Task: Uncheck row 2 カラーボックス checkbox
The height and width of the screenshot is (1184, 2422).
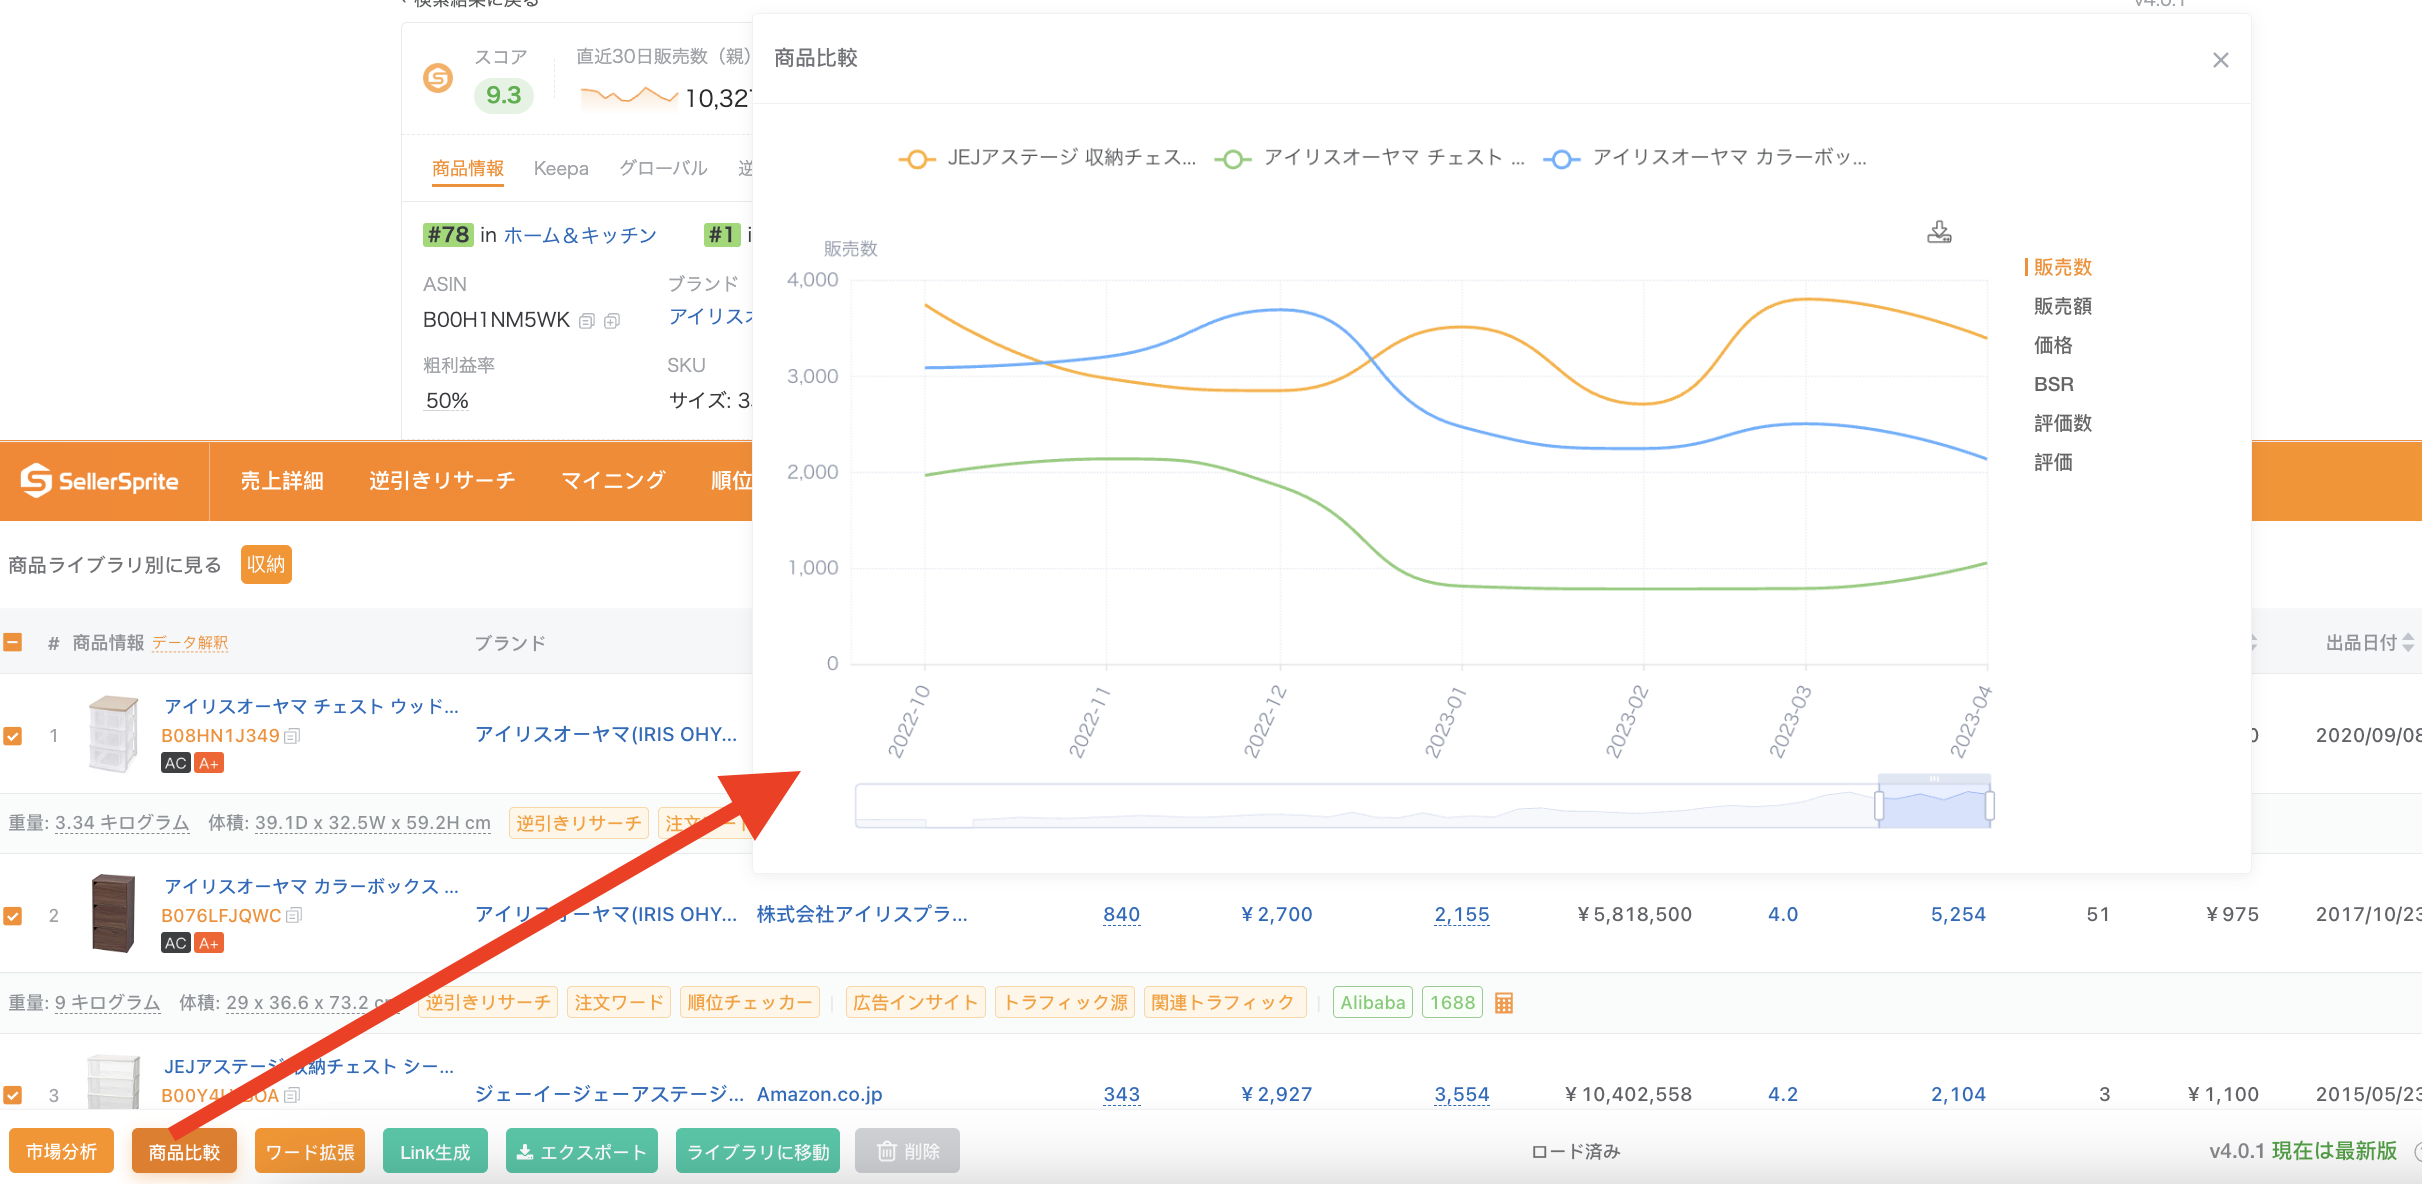Action: click(x=13, y=916)
